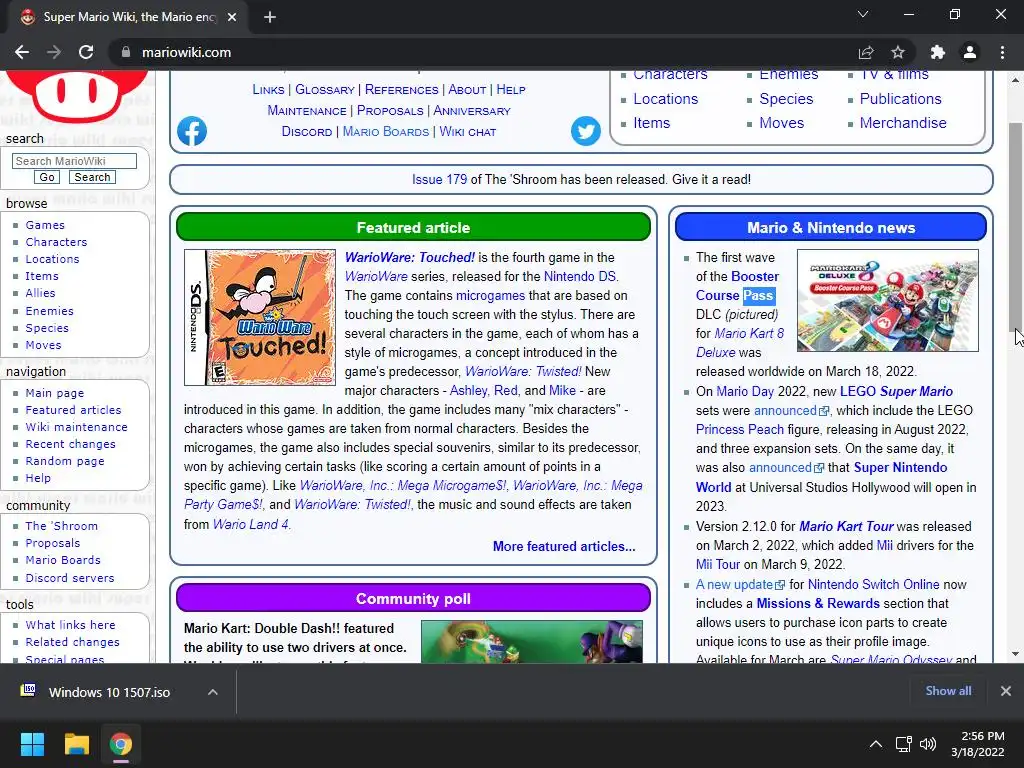1024x768 pixels.
Task: Open the tab search chevron
Action: [863, 14]
